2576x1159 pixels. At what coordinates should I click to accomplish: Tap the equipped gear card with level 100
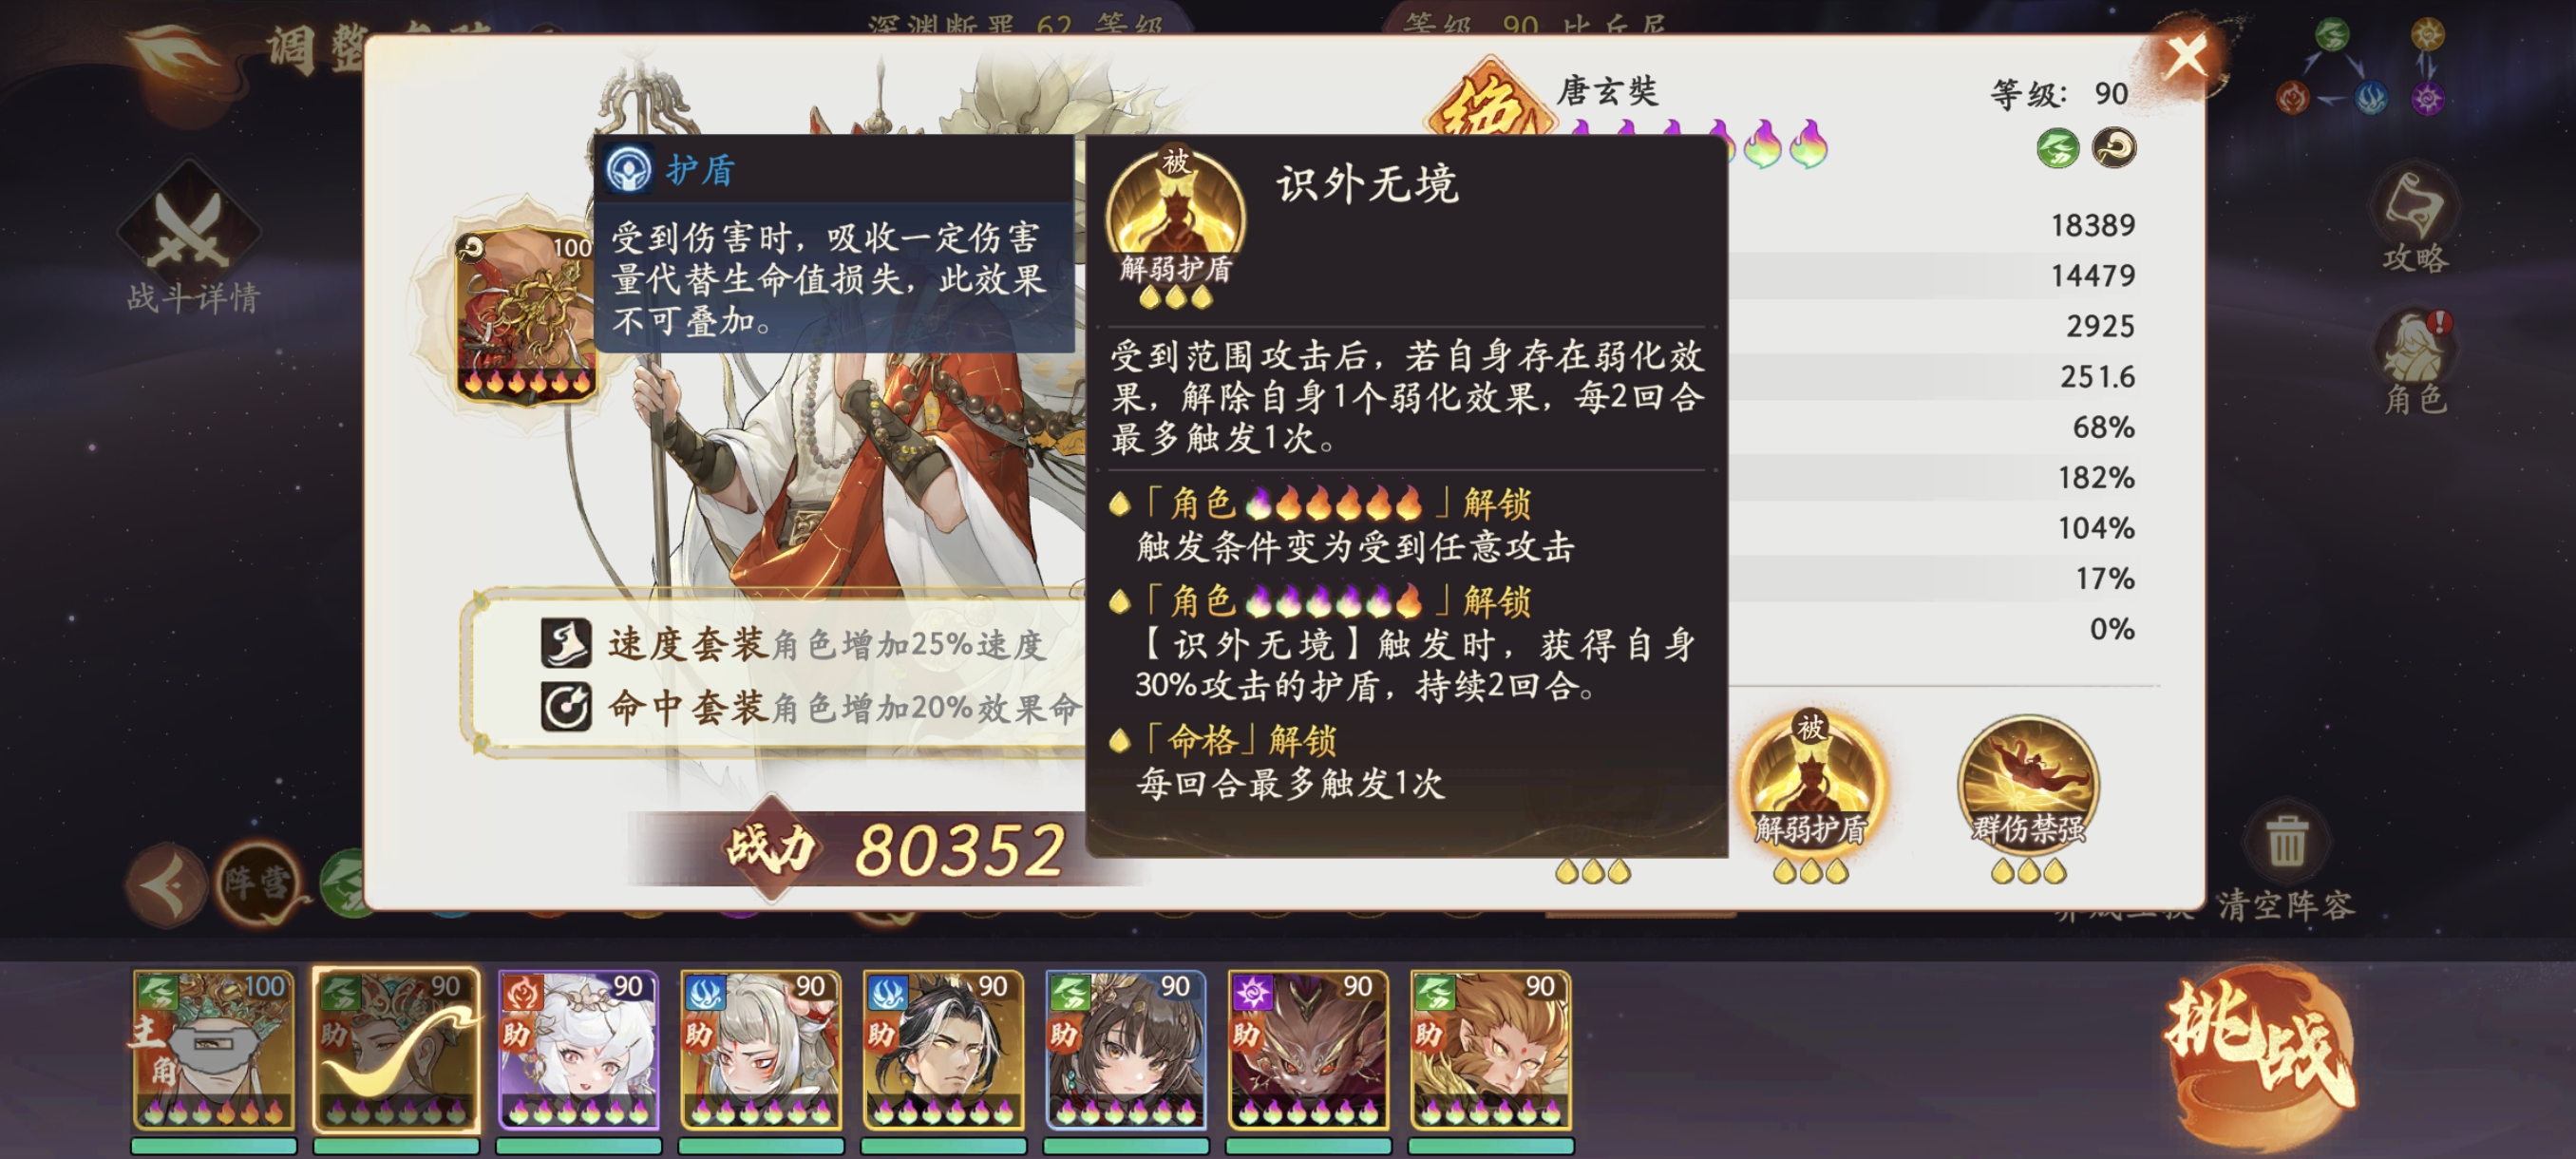(x=526, y=316)
